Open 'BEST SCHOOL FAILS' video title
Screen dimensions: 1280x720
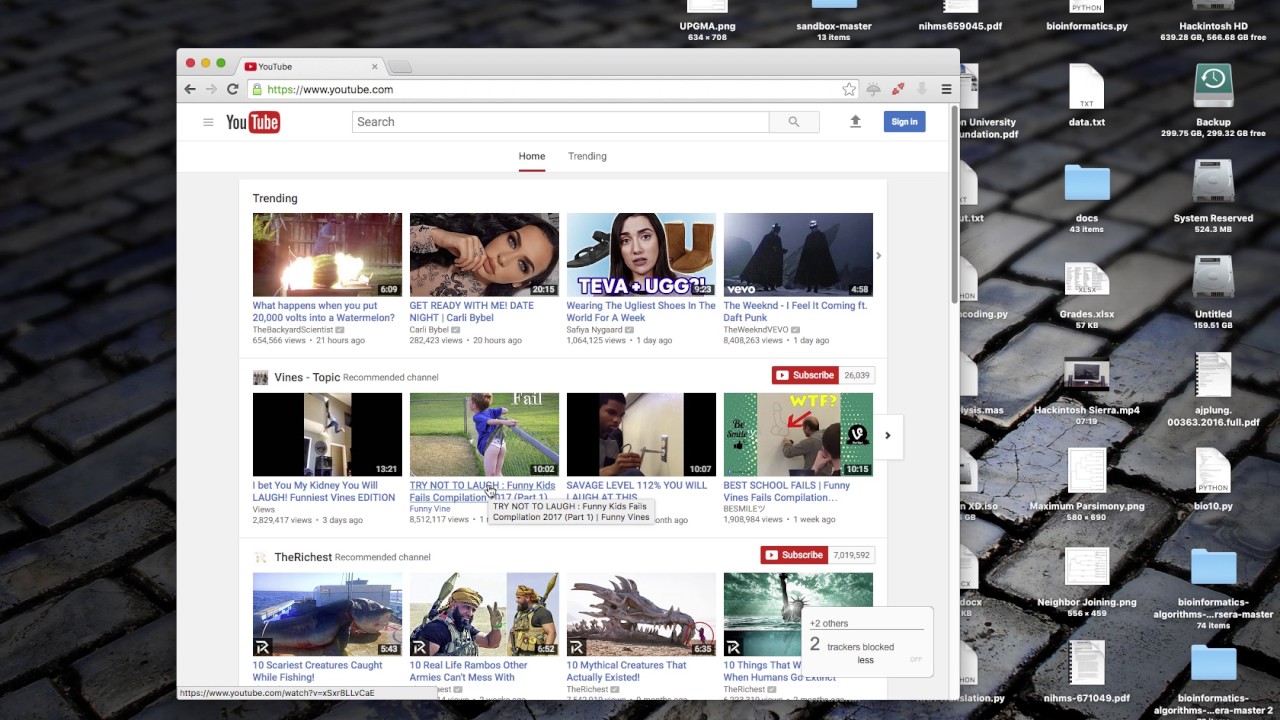[x=787, y=491]
